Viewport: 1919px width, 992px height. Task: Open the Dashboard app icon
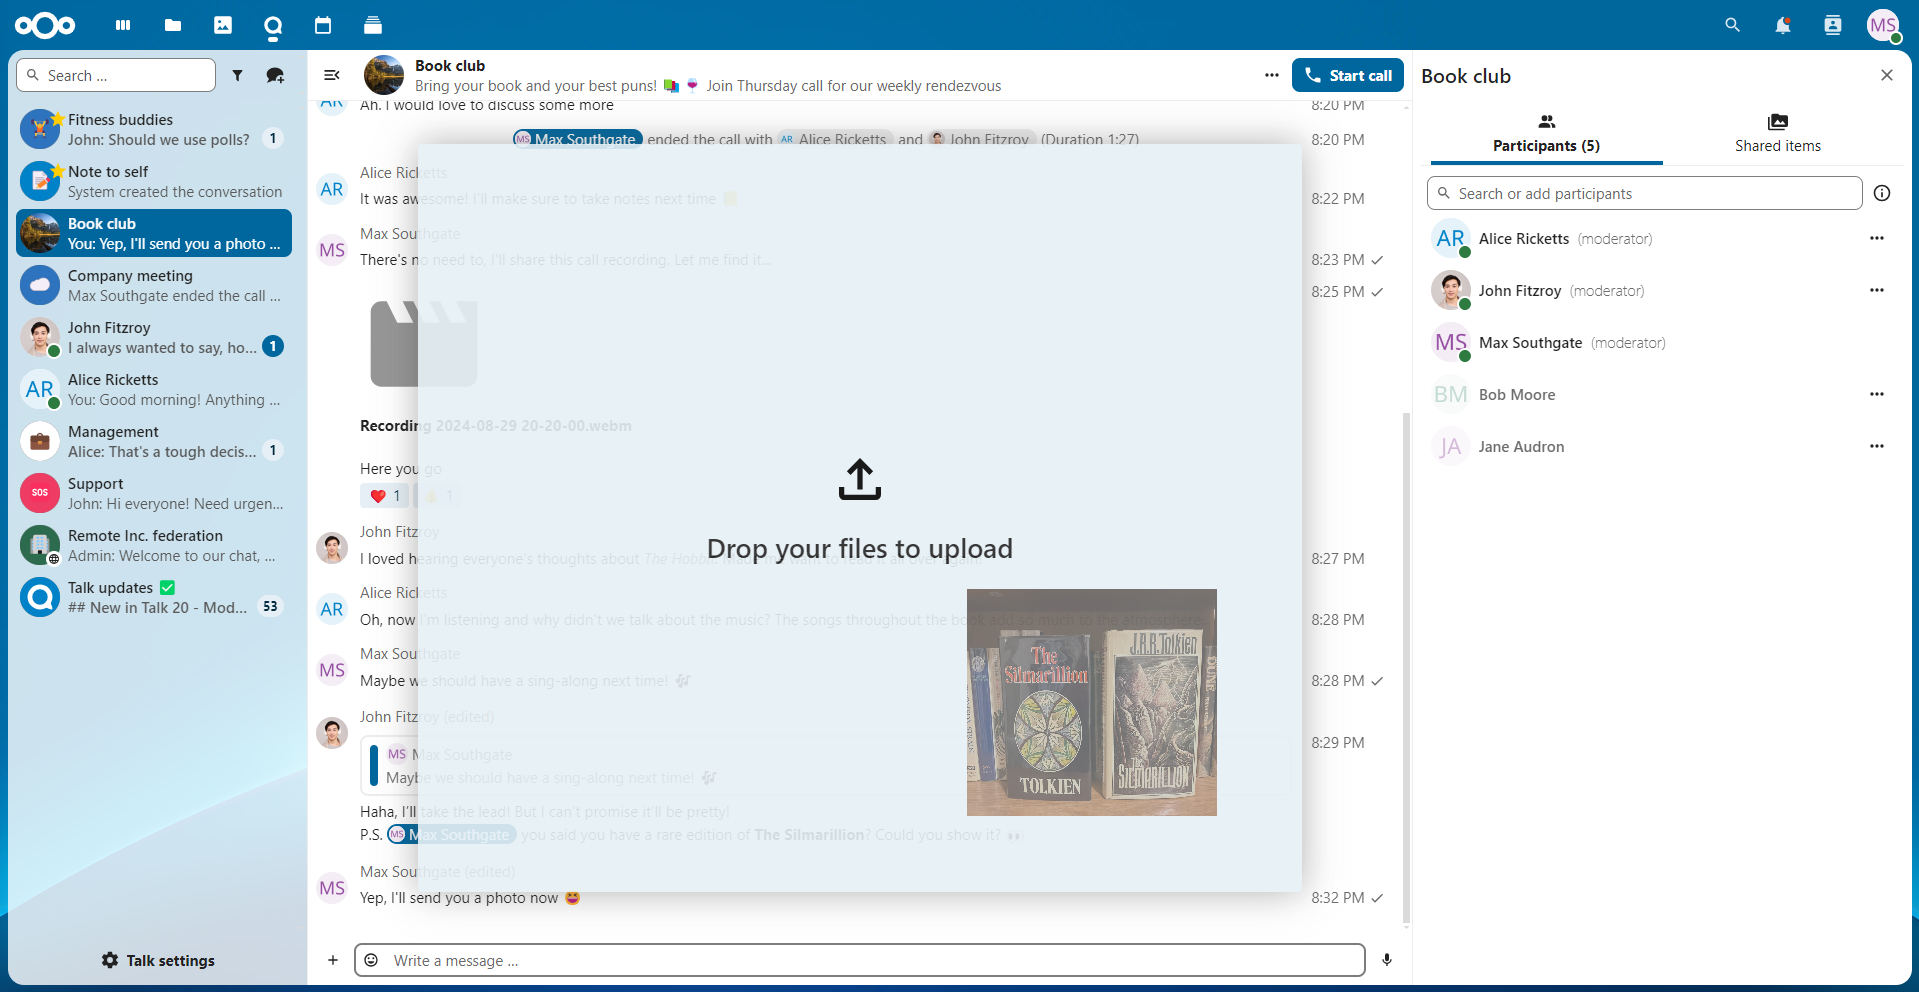coord(123,25)
